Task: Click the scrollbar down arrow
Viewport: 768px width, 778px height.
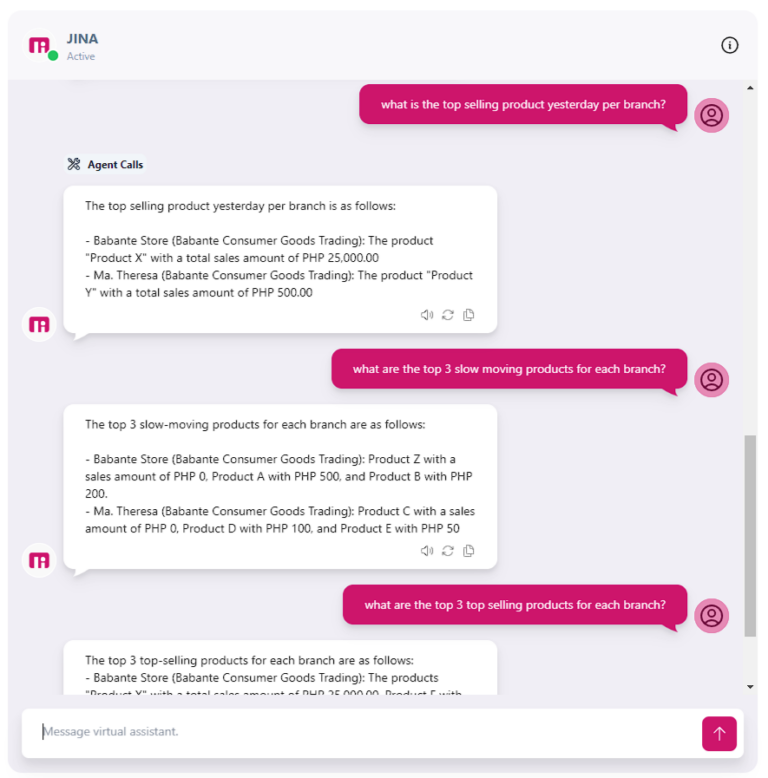Action: click(750, 687)
